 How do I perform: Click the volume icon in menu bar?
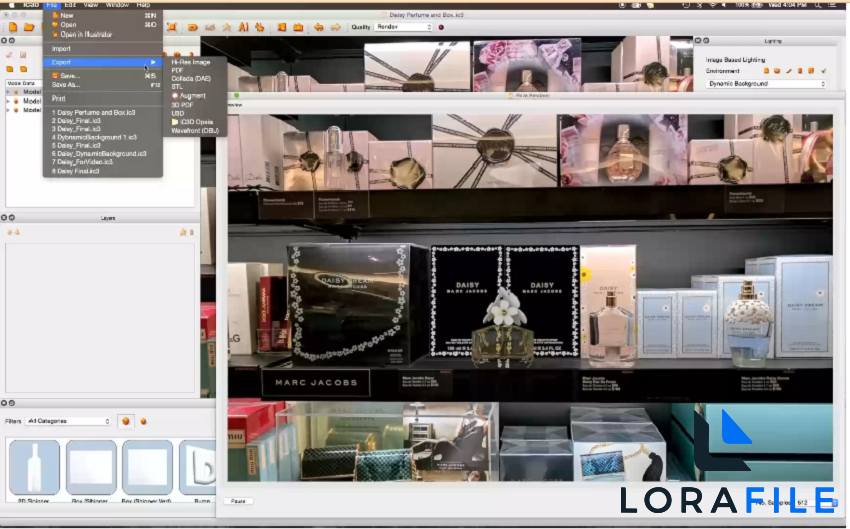[x=724, y=5]
